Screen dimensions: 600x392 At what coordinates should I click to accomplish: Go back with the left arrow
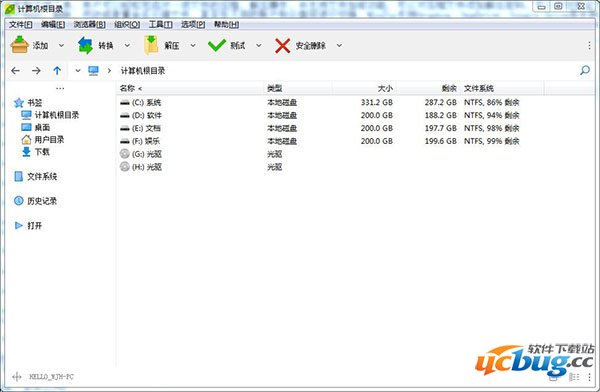[x=16, y=70]
